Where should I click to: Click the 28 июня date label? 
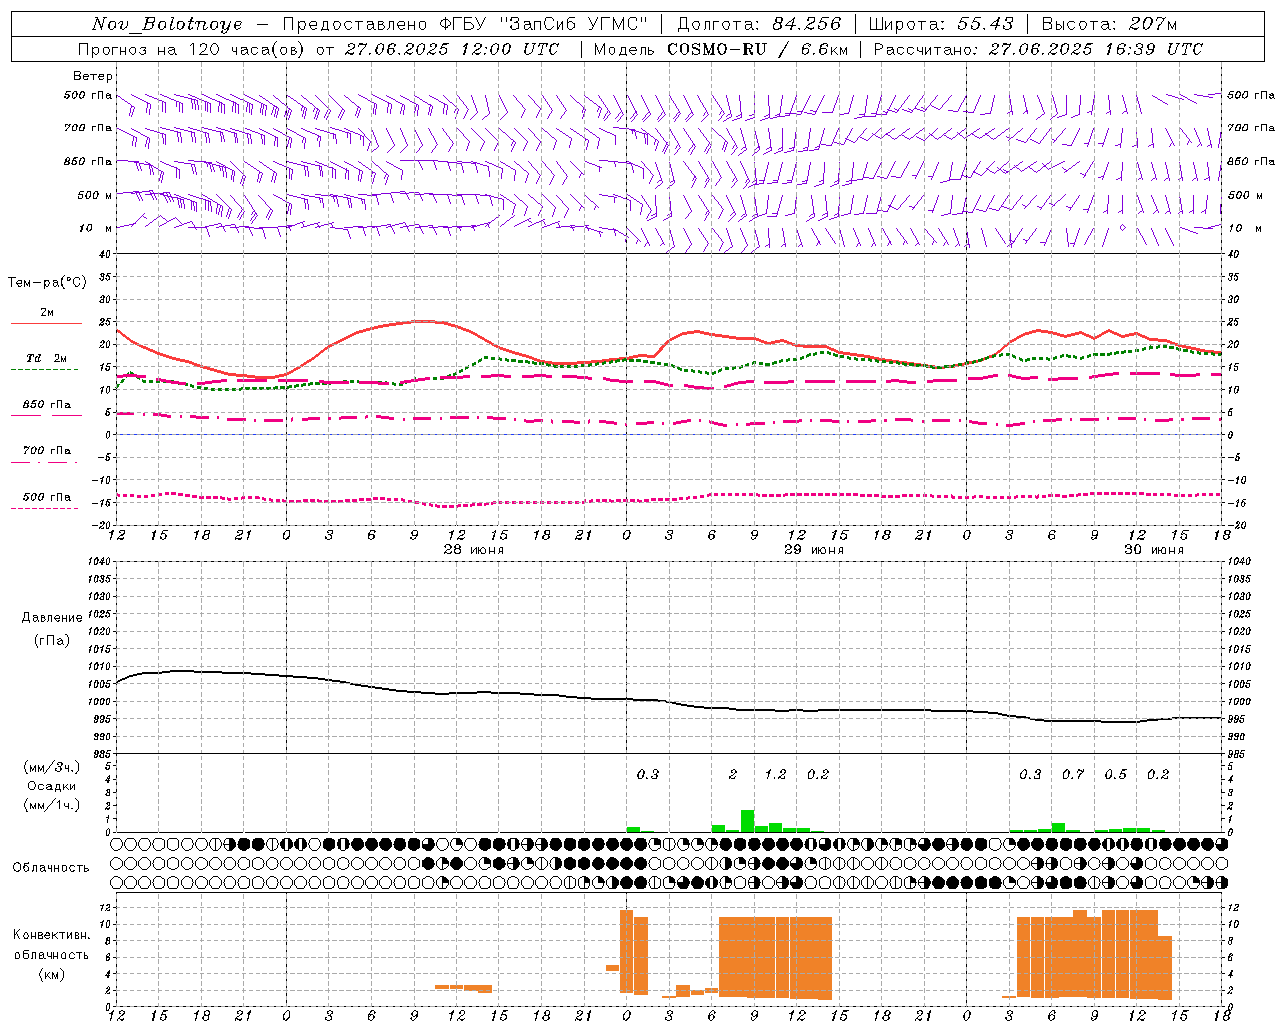[x=474, y=550]
